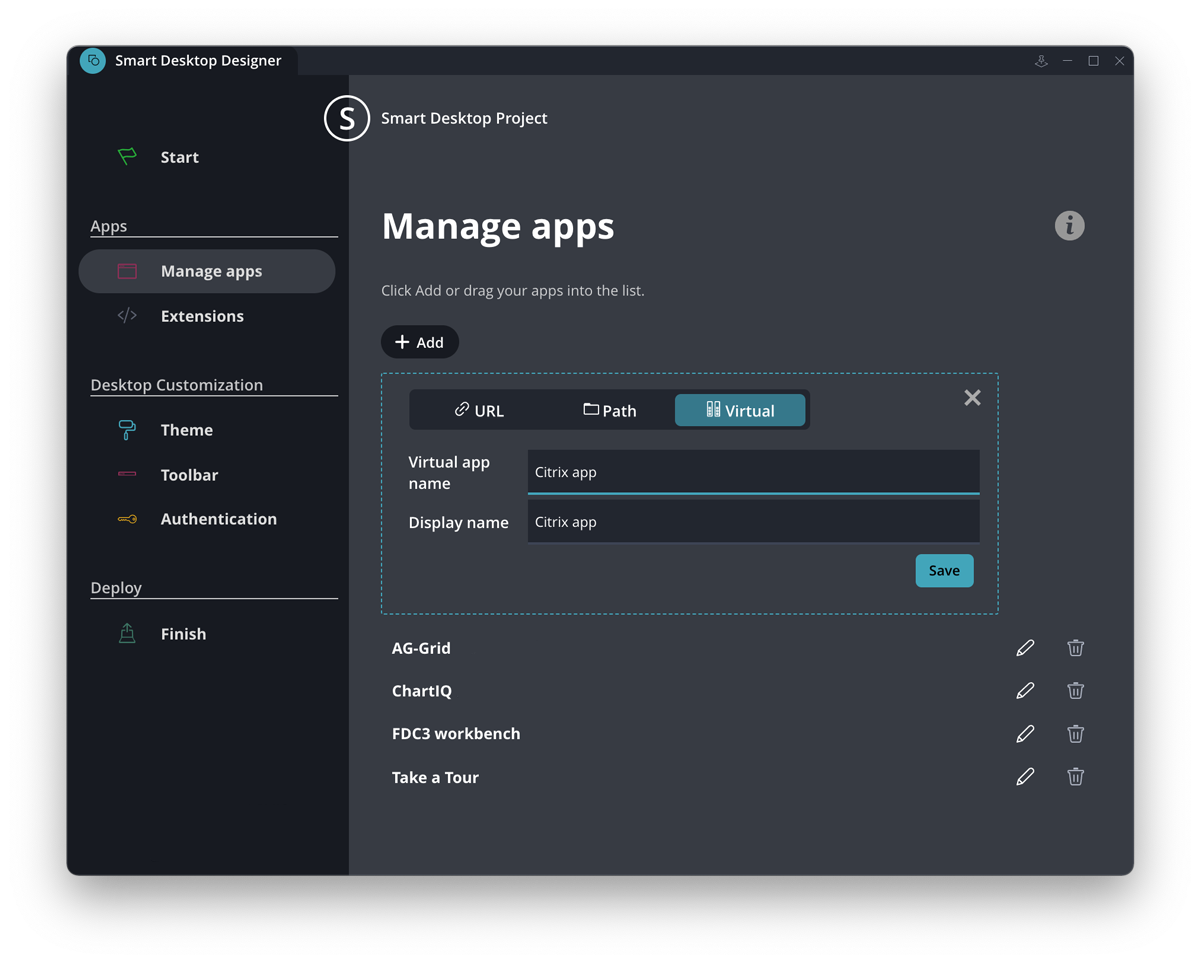Click the Finish deploy icon
This screenshot has width=1200, height=963.
point(127,633)
